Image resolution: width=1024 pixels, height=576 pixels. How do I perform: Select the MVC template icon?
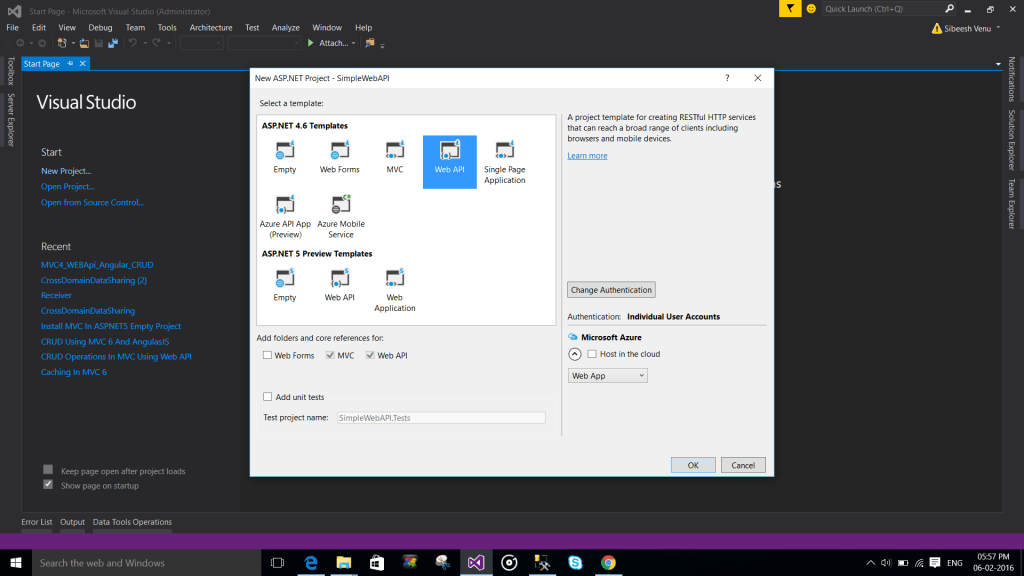395,151
